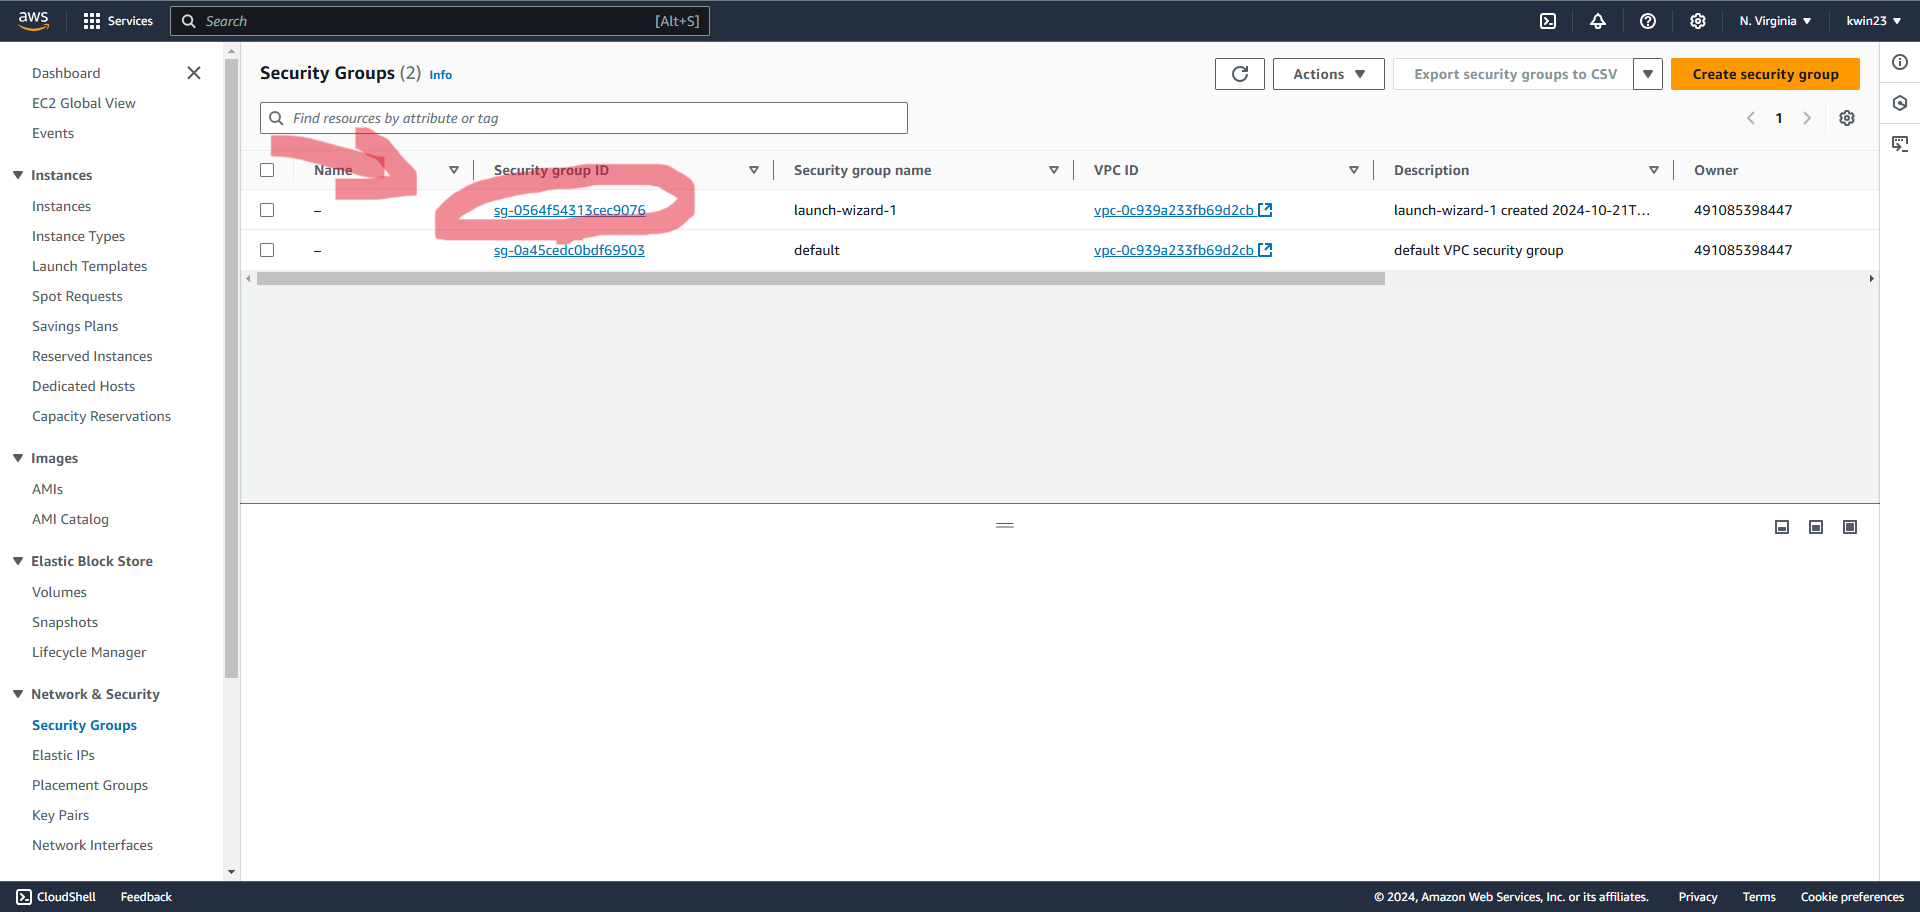Open CloudShell from the footer
Screen dimensions: 1920x912
click(x=56, y=897)
